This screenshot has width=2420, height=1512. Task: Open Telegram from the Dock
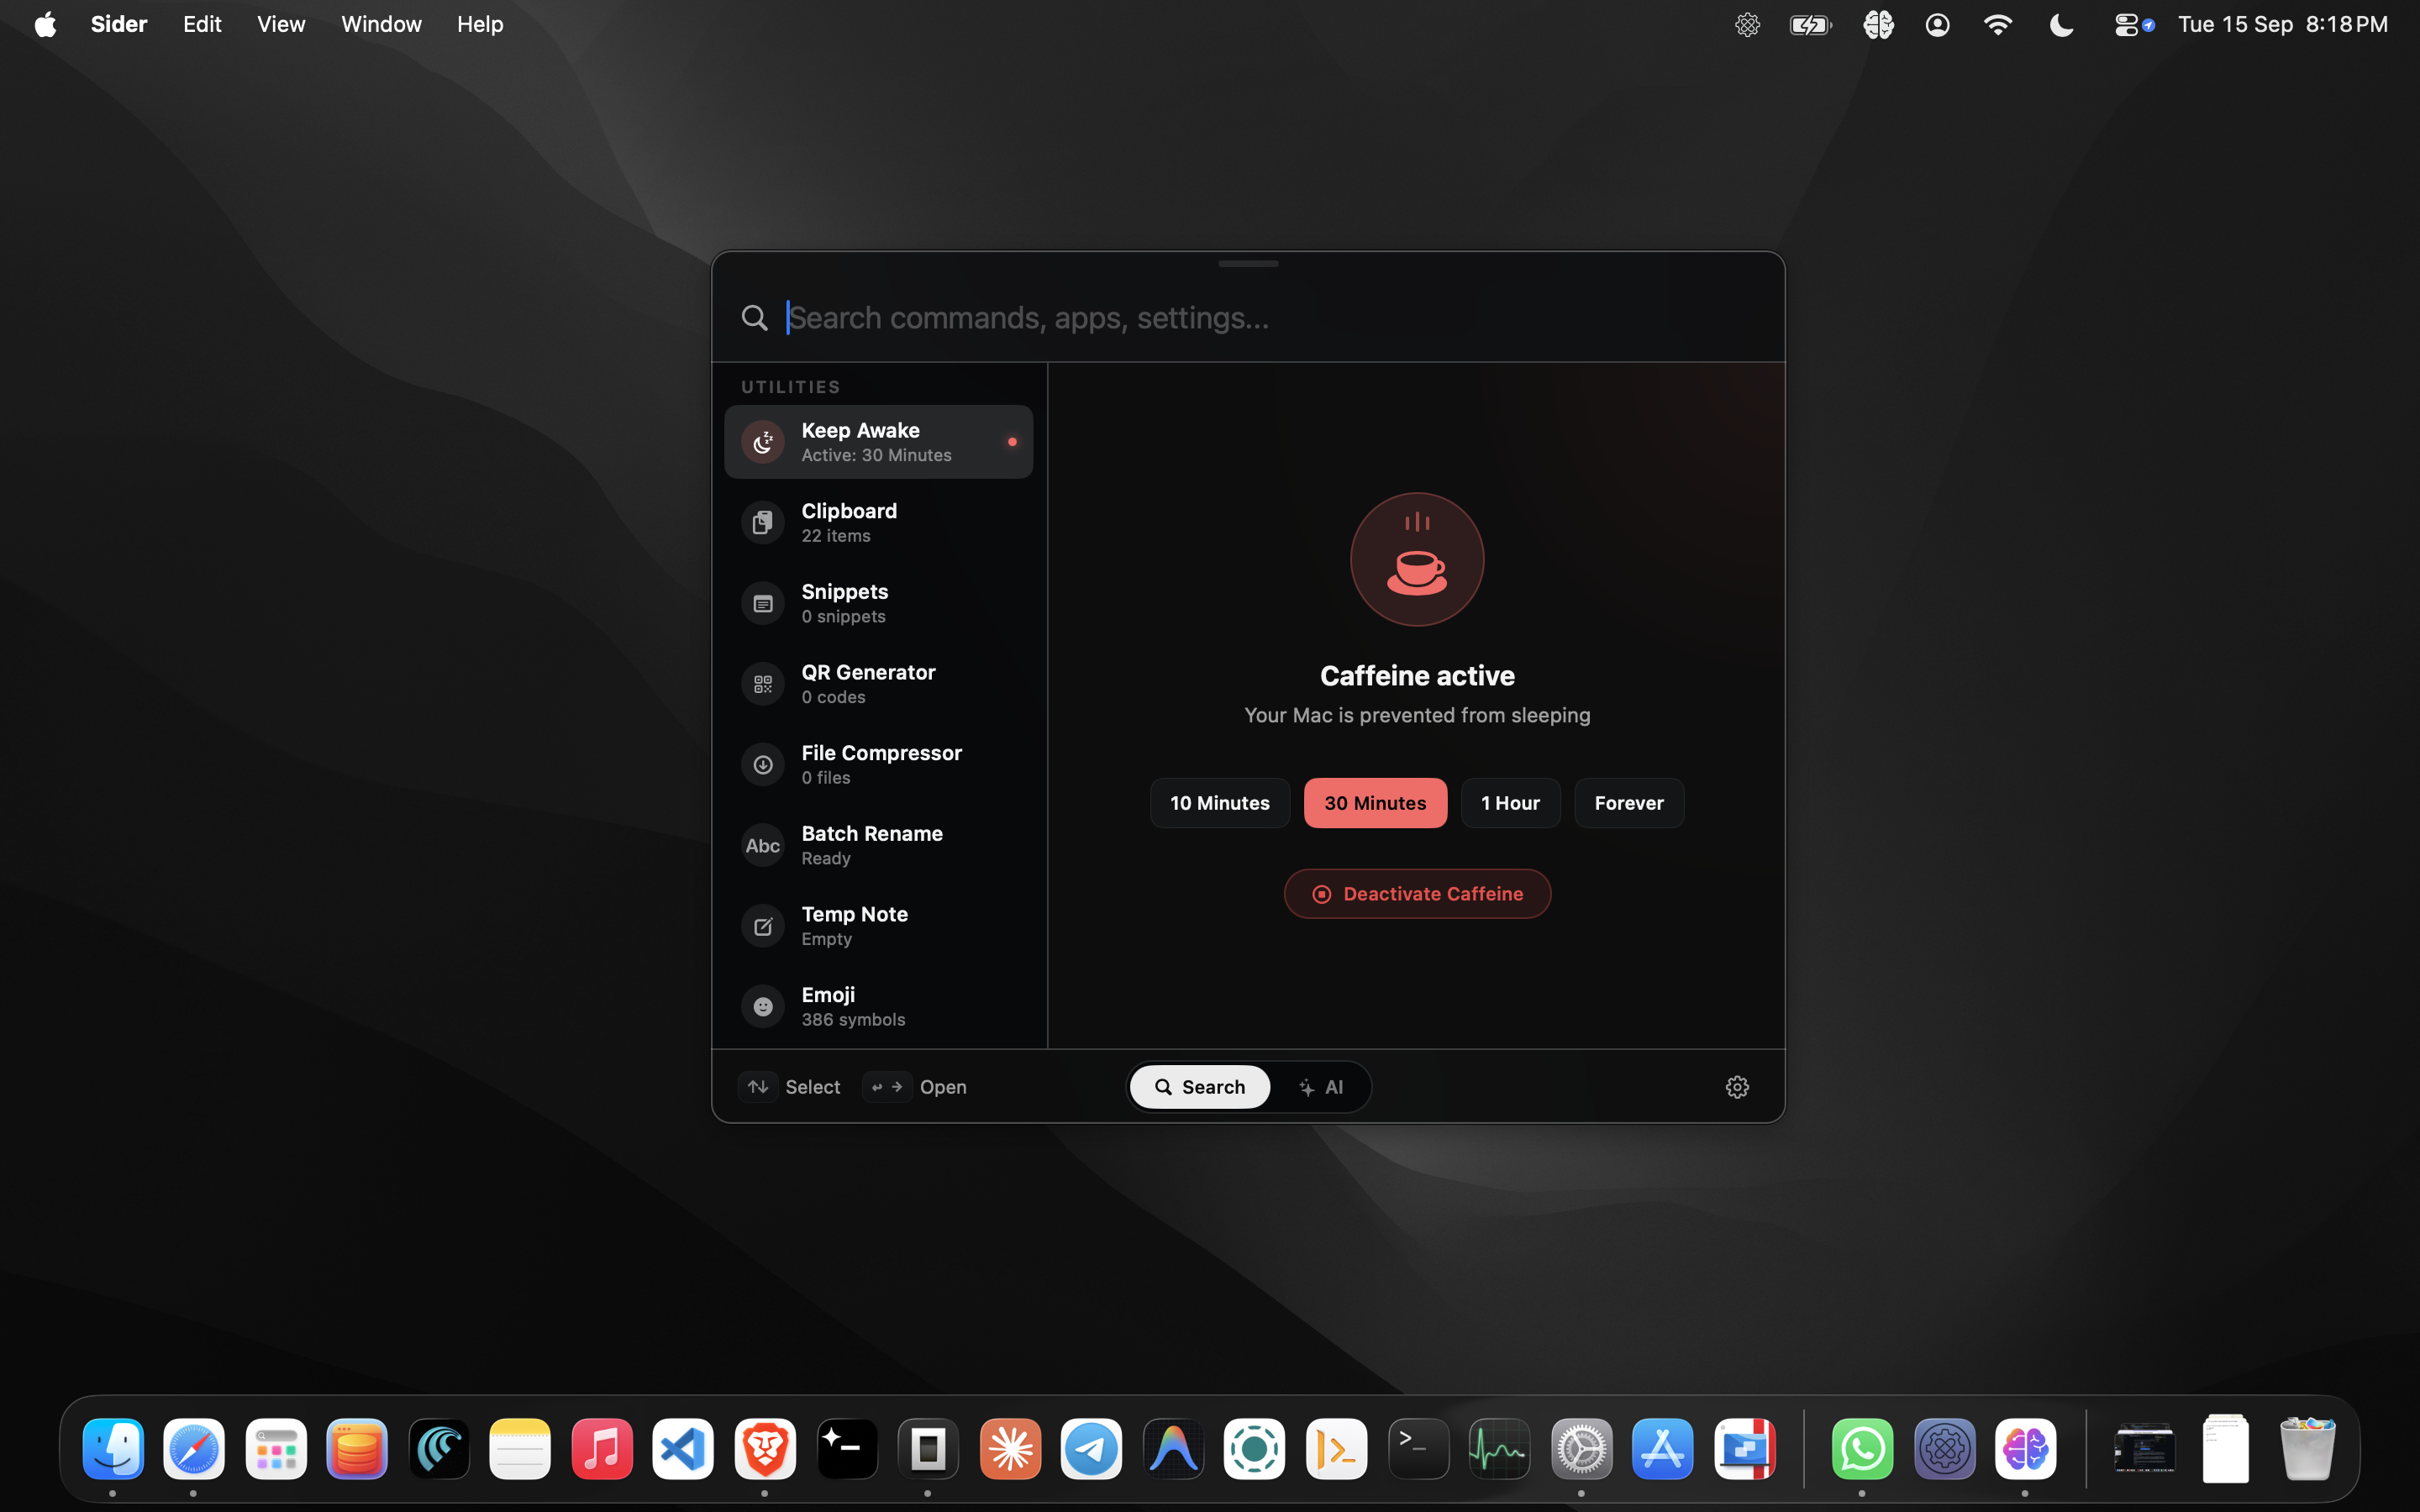[1091, 1449]
